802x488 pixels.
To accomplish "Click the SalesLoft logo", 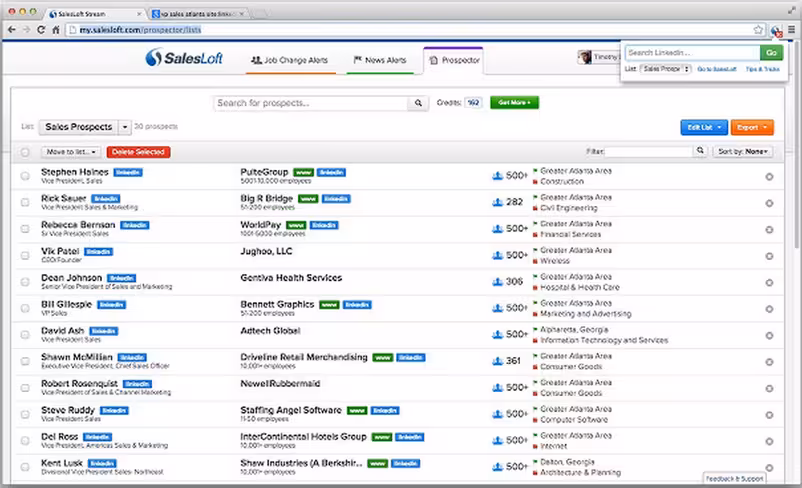I will coord(184,57).
